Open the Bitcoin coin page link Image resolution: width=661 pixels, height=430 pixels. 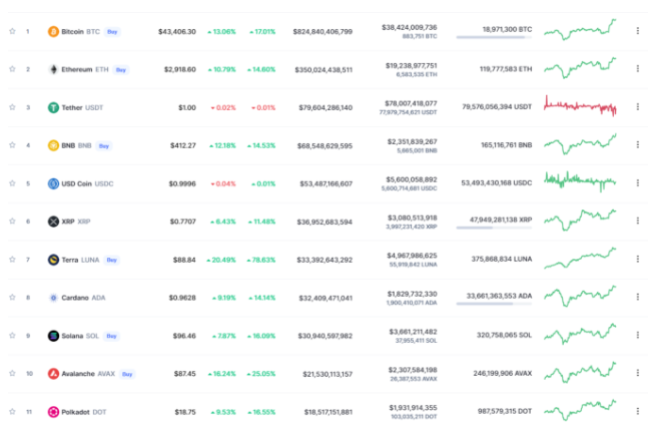[81, 32]
